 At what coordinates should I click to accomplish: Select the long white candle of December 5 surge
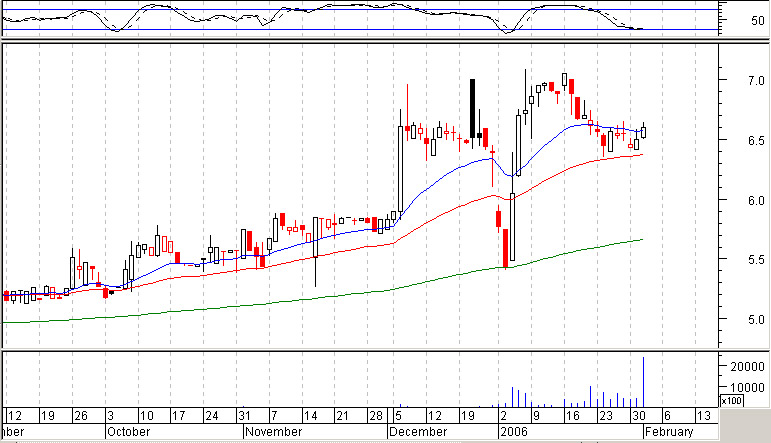401,169
